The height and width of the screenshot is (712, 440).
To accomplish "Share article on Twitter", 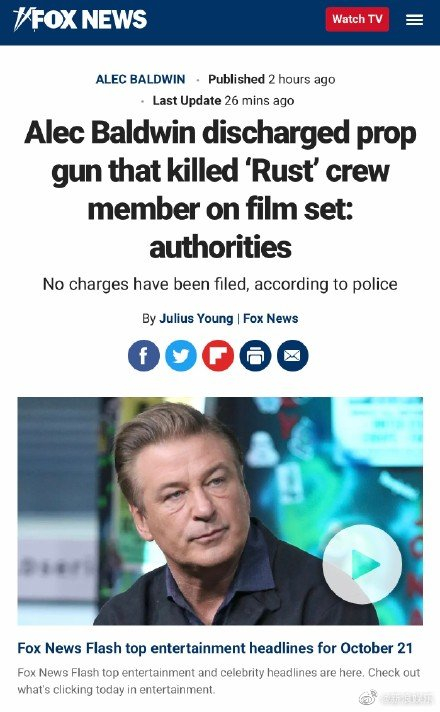I will (x=181, y=356).
